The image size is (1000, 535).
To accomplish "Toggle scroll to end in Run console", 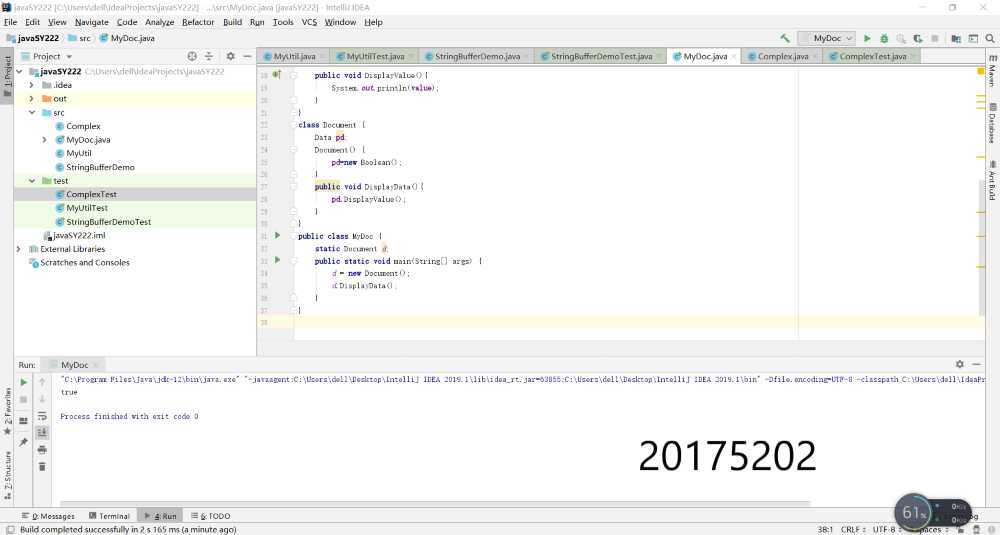I will 42,432.
